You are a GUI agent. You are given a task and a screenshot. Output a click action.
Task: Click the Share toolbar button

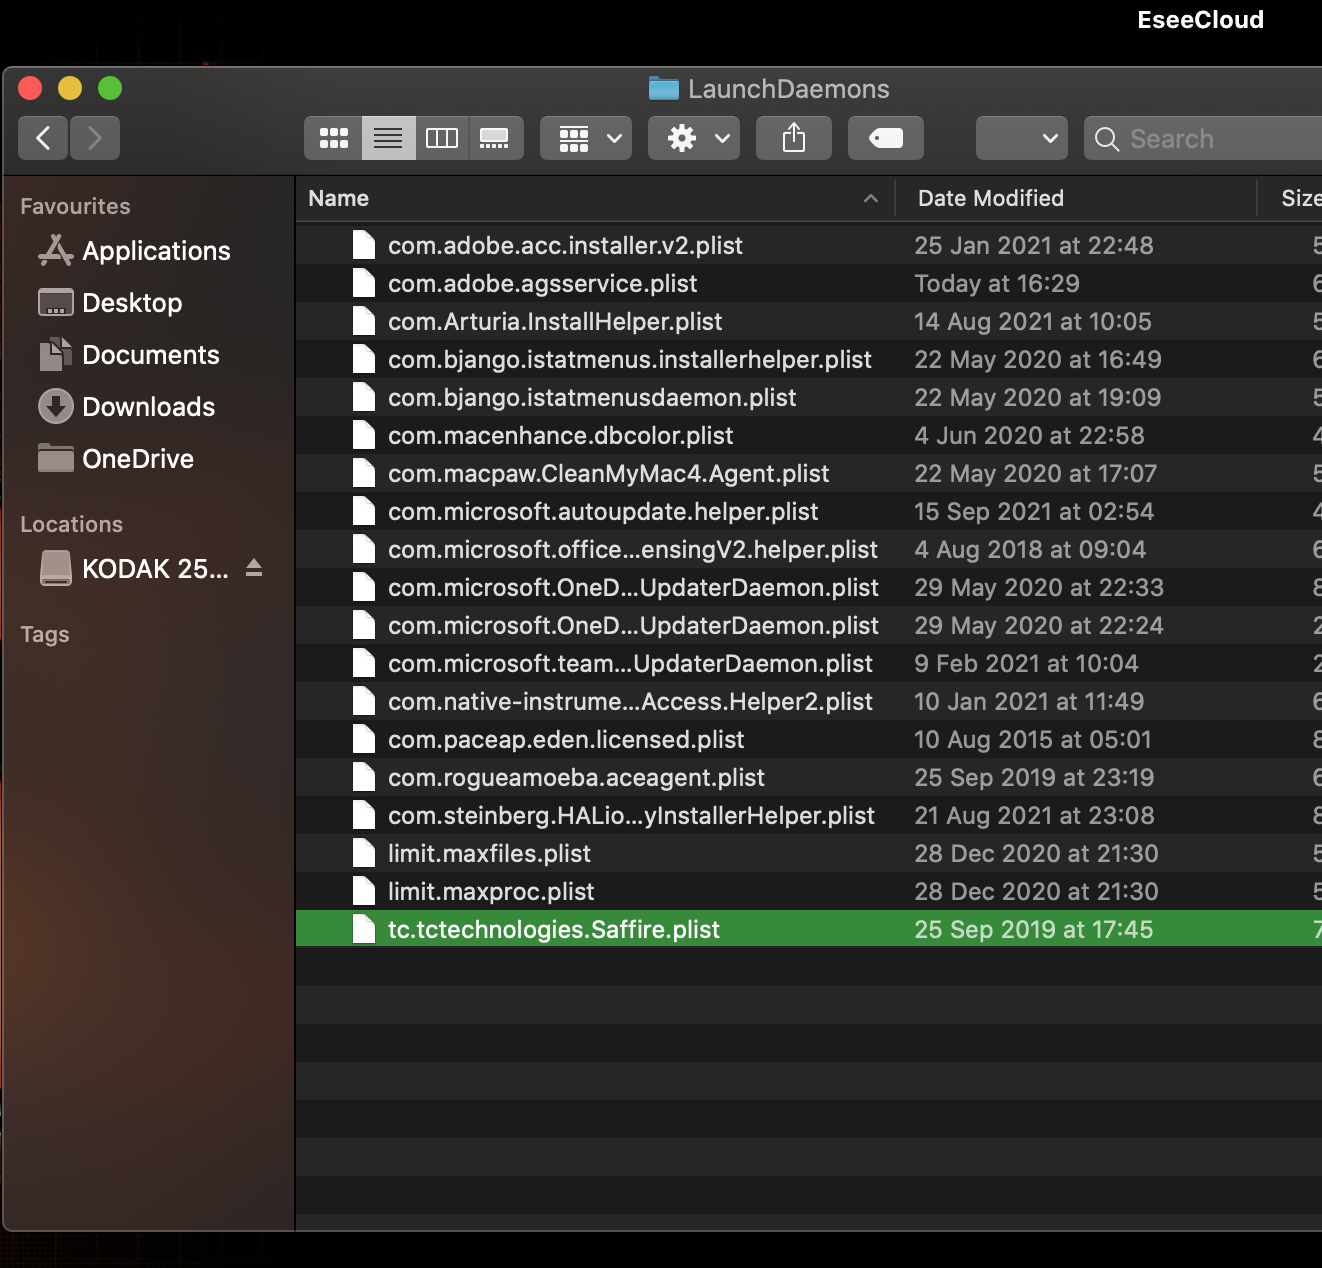coord(794,138)
